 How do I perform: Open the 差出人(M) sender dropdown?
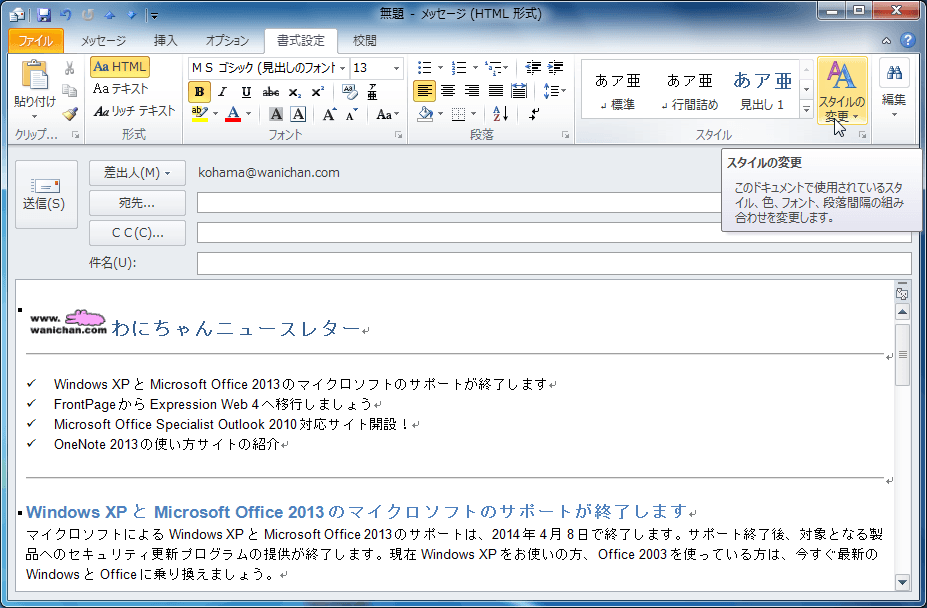click(x=137, y=173)
